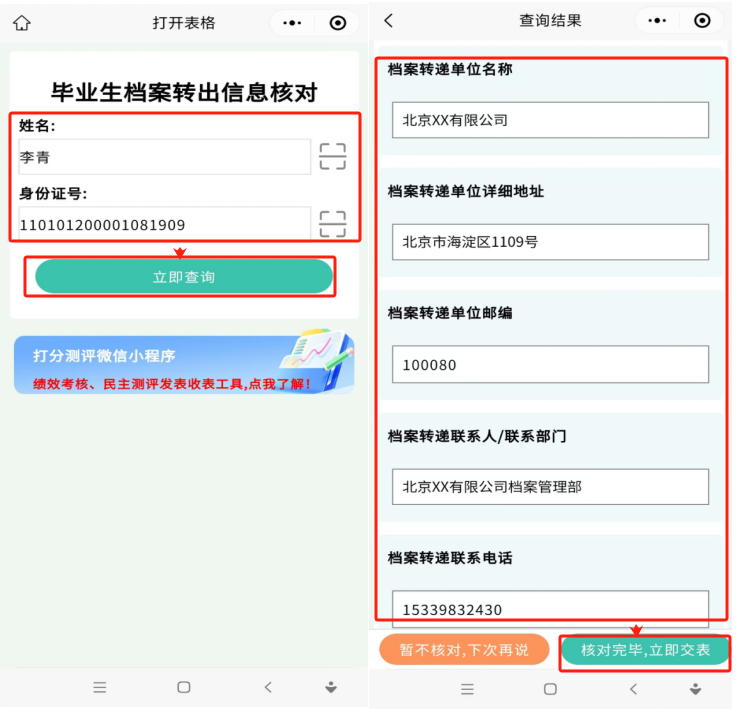Click the 暂不核对,下次再说 button

click(x=464, y=650)
